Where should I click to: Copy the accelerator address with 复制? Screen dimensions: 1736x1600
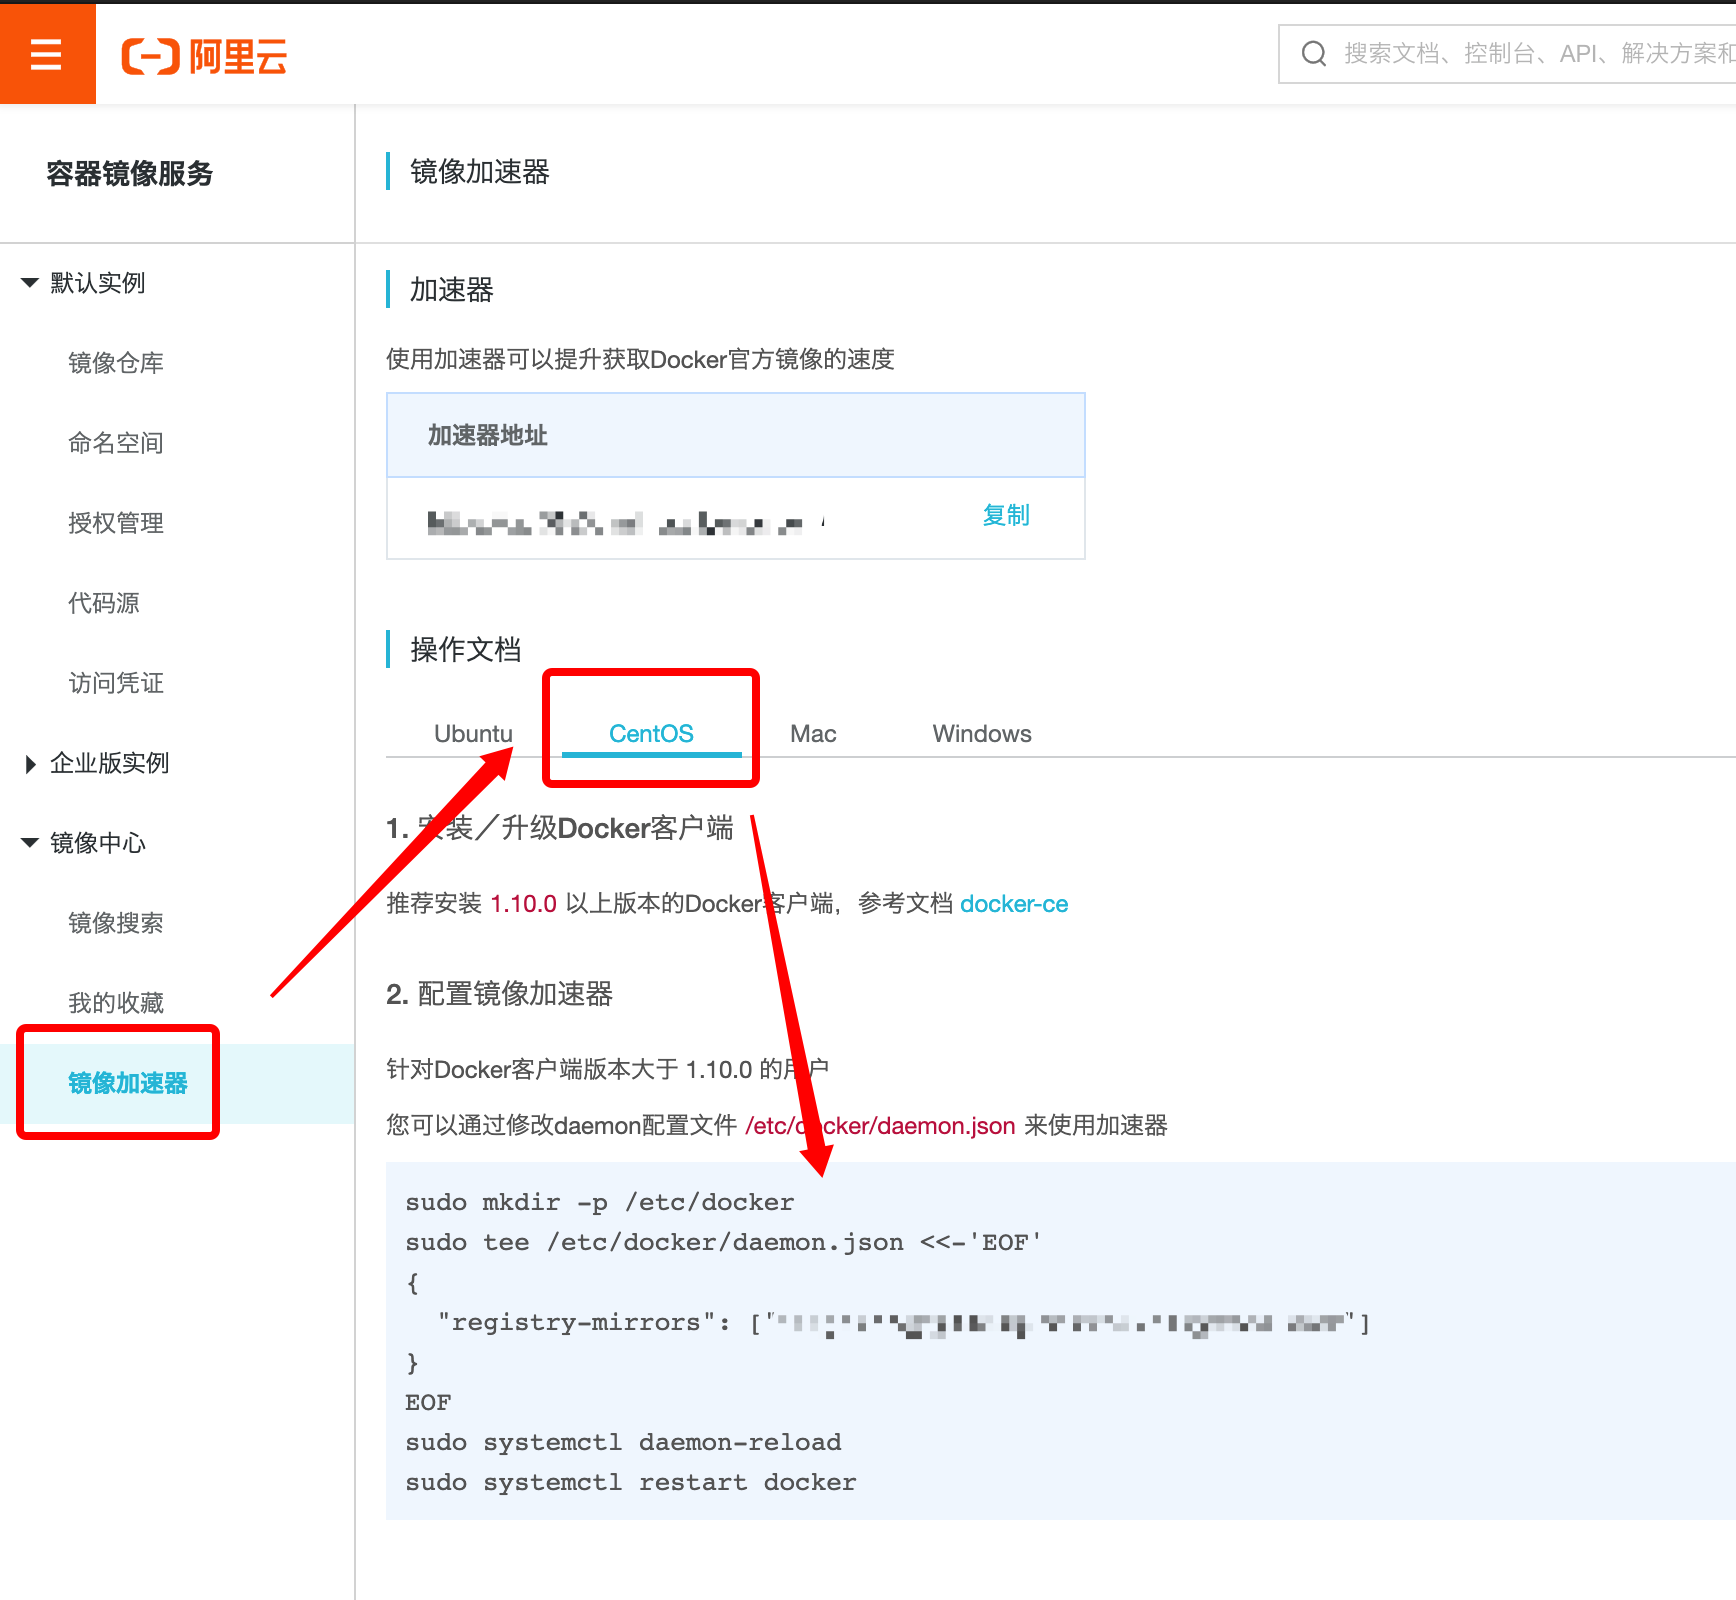[x=1006, y=515]
